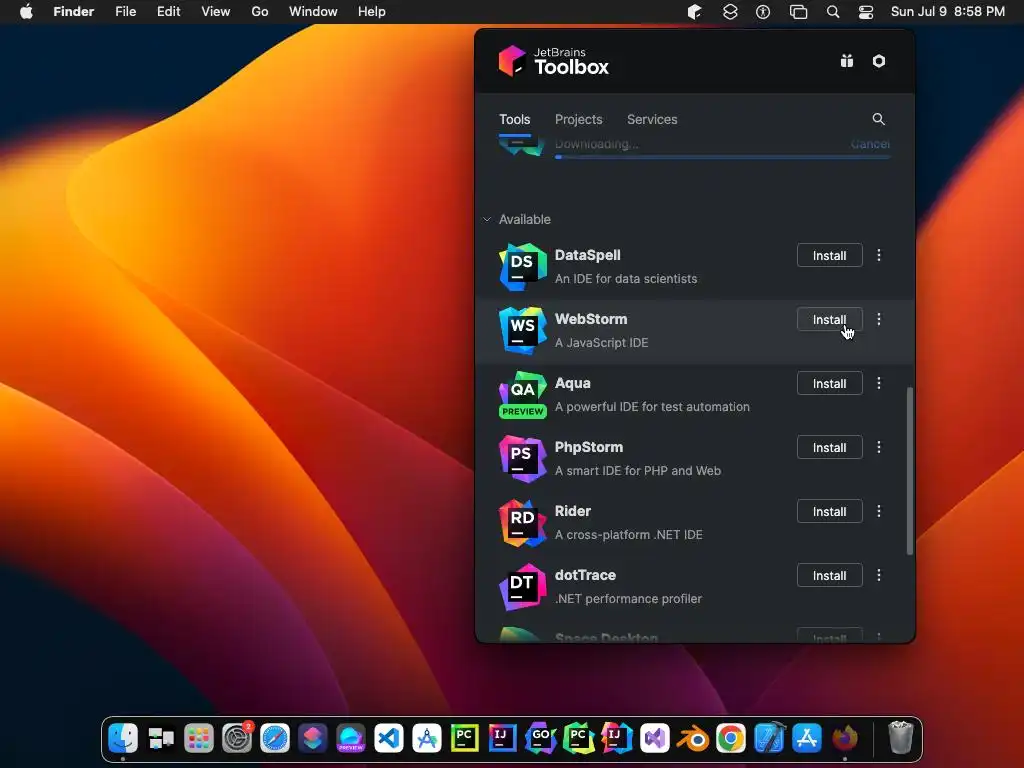The image size is (1024, 768).
Task: Click the Aqua QA preview logo icon
Action: [x=522, y=394]
